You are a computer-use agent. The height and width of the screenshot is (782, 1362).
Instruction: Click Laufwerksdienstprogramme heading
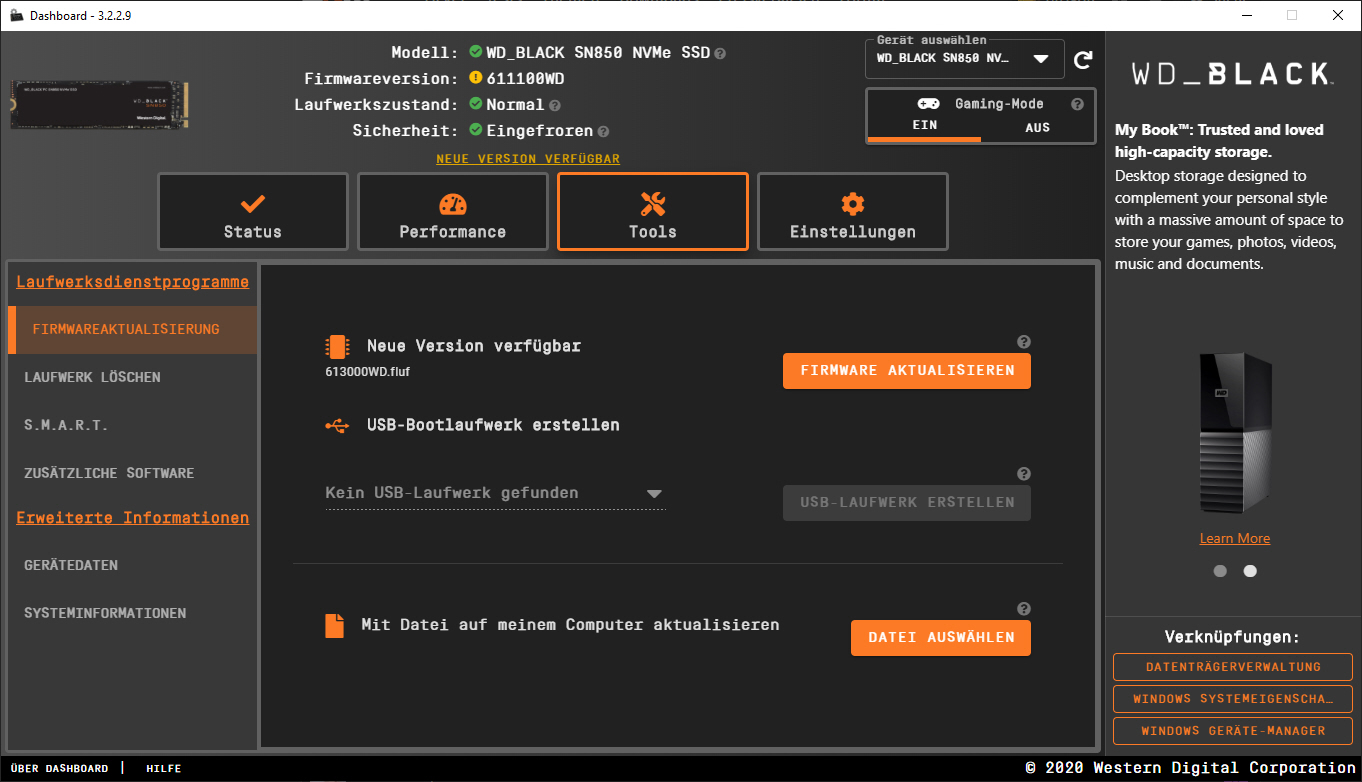click(132, 282)
